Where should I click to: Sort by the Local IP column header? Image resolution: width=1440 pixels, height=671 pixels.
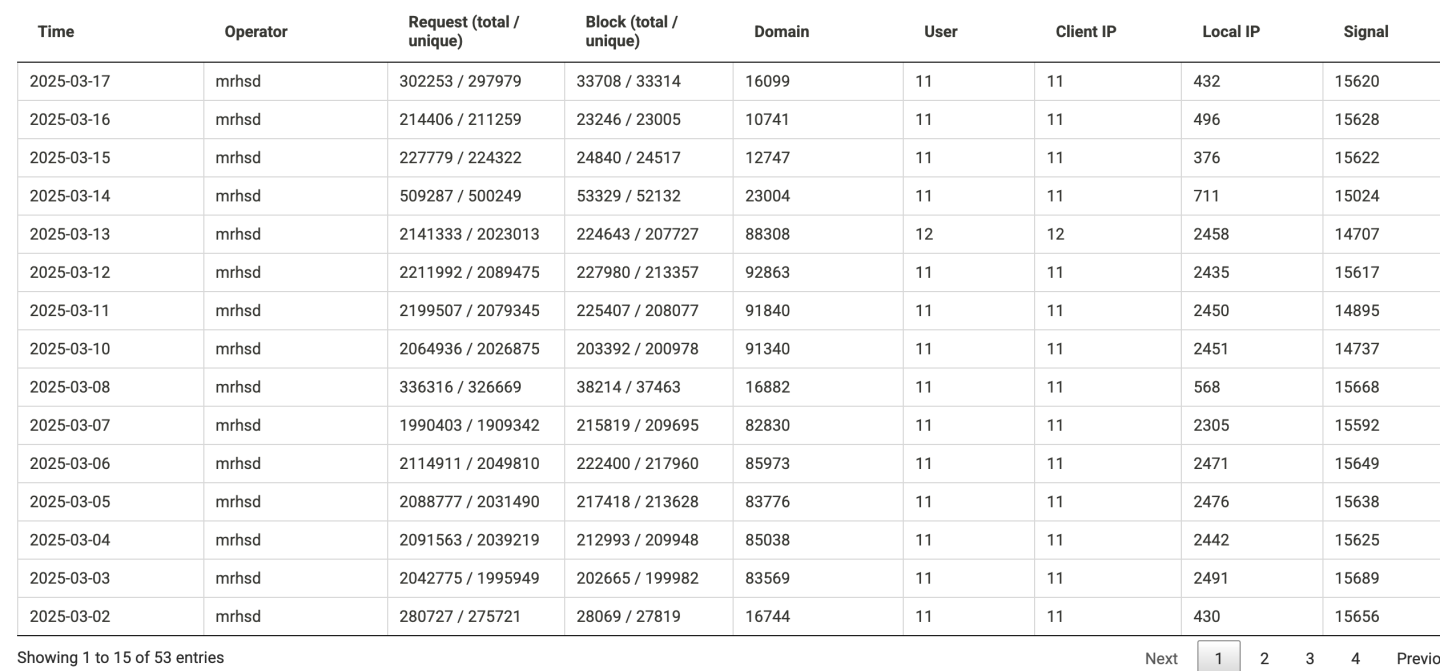point(1231,32)
